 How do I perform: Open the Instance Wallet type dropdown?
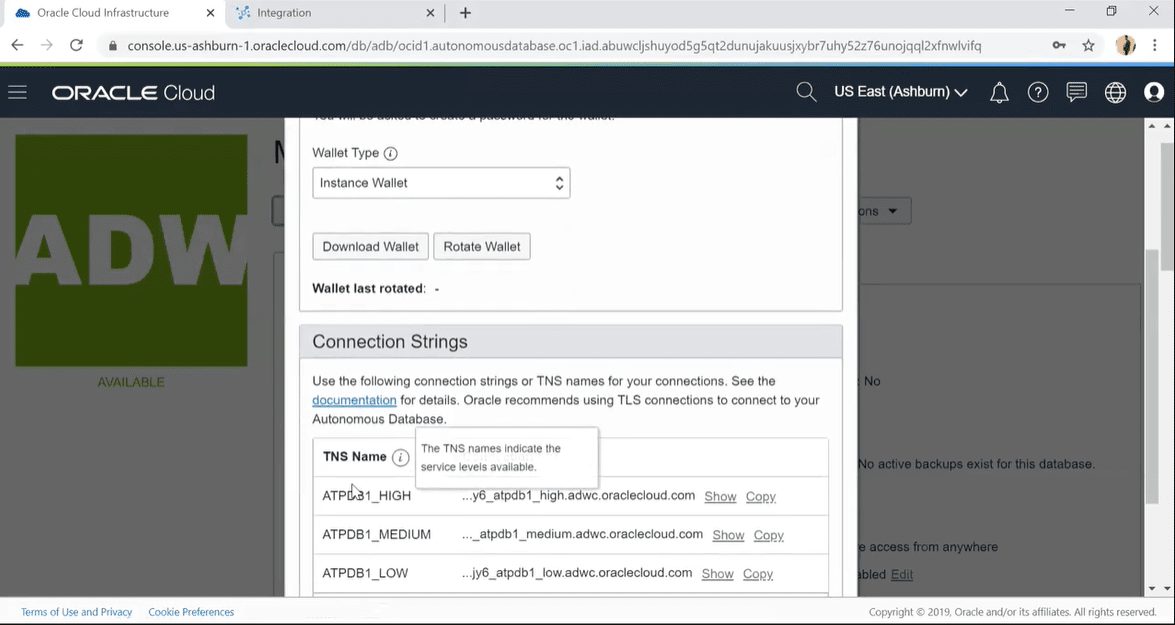coord(441,183)
